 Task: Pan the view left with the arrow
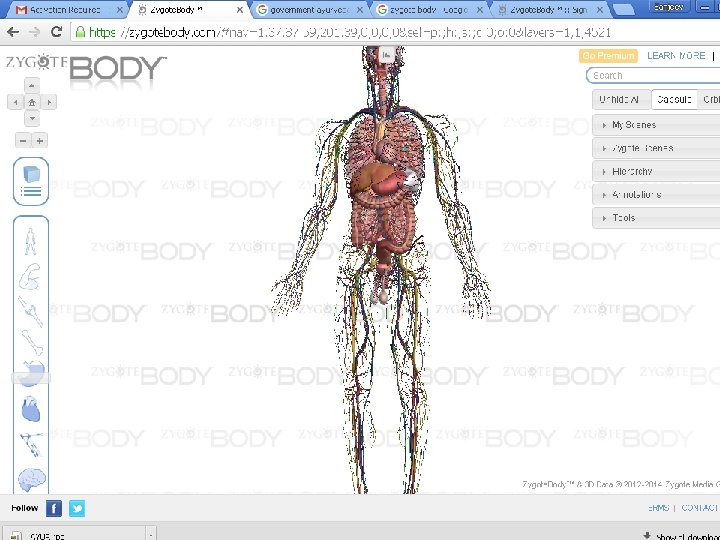tap(15, 102)
